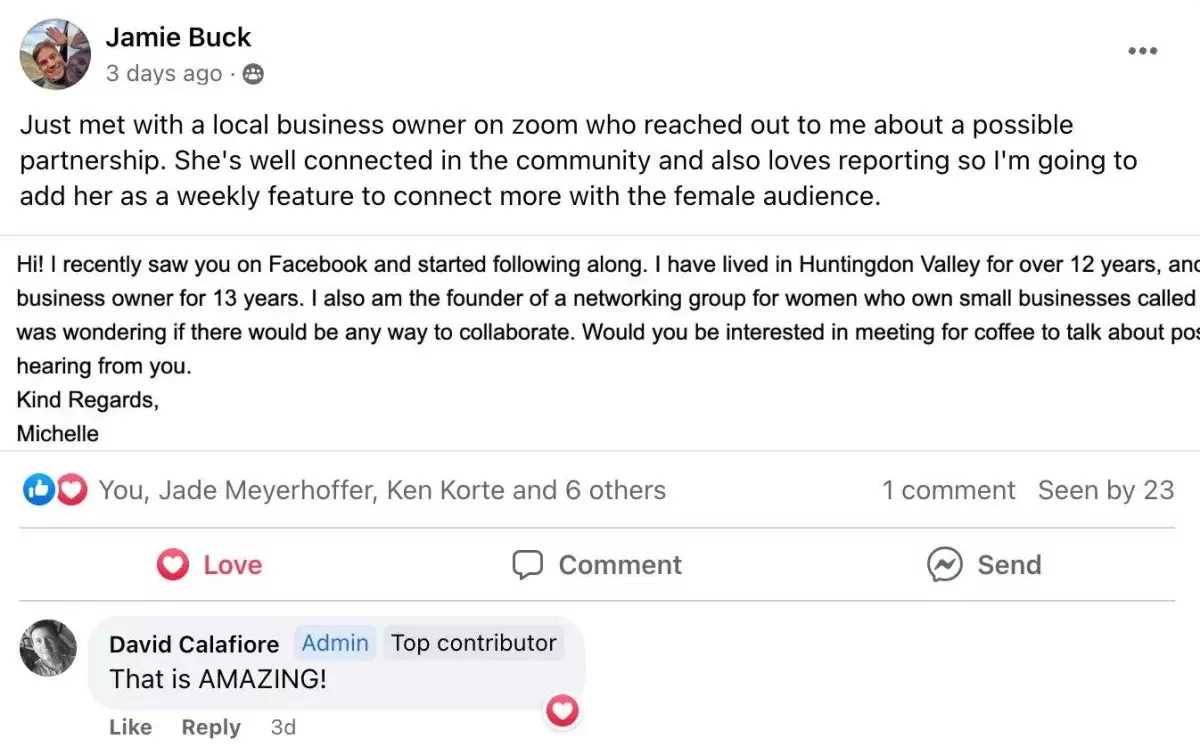Click the heart reaction on David's comment
This screenshot has width=1200, height=747.
564,710
